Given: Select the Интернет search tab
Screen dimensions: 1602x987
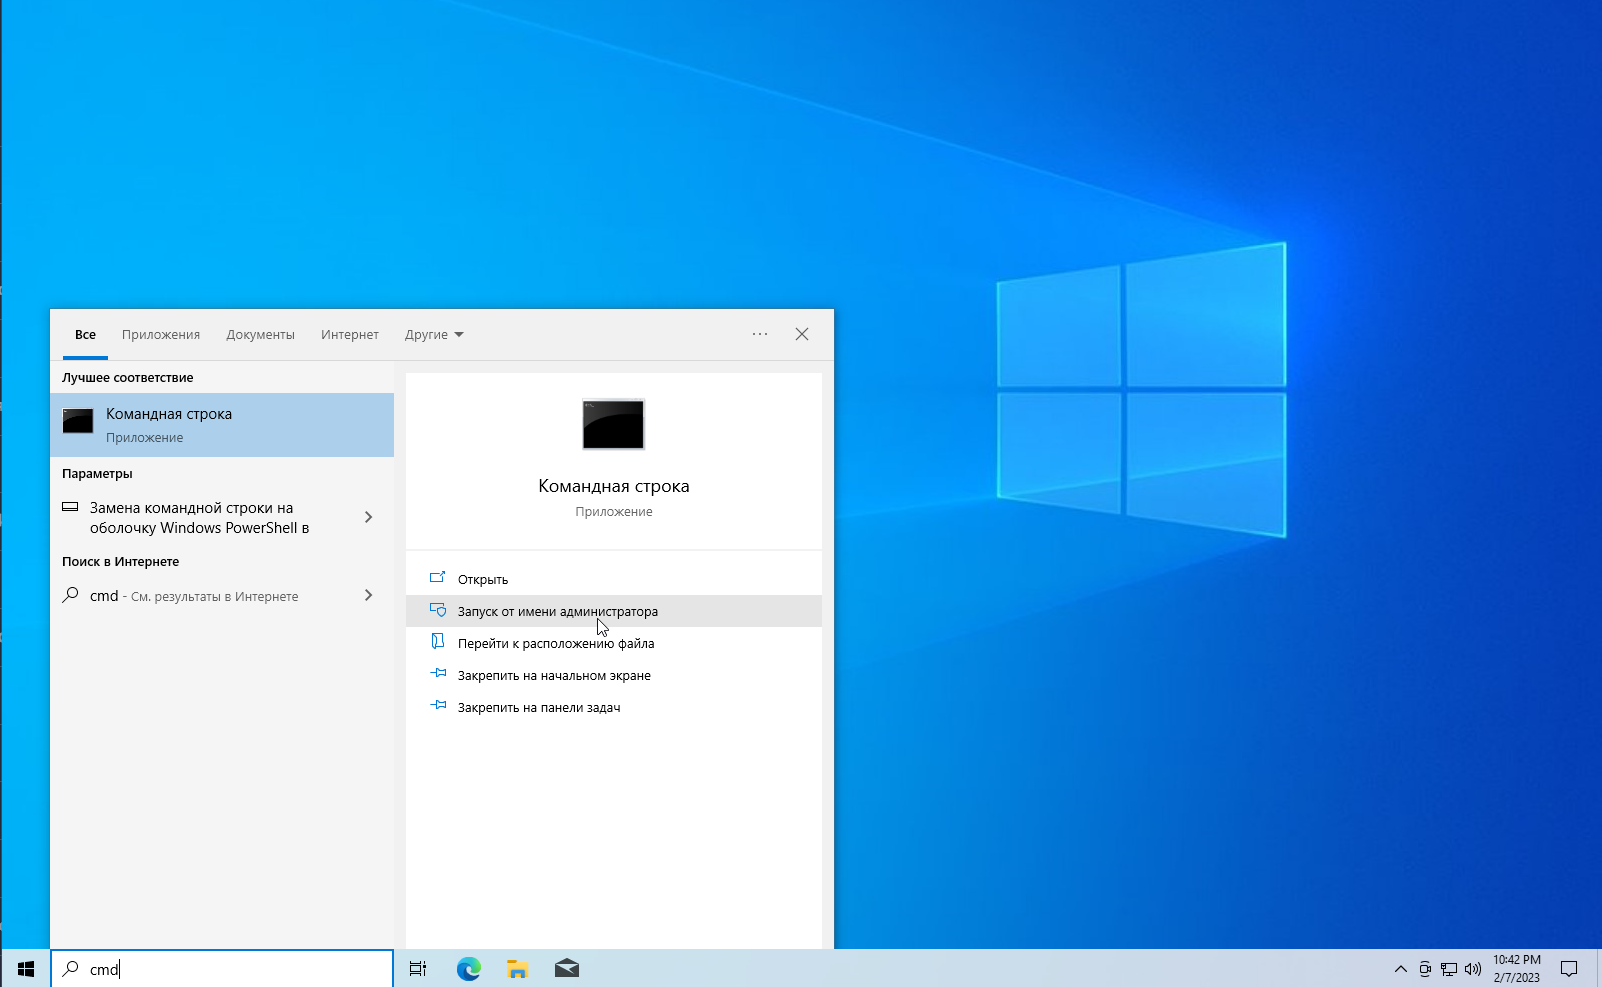Looking at the screenshot, I should 350,335.
